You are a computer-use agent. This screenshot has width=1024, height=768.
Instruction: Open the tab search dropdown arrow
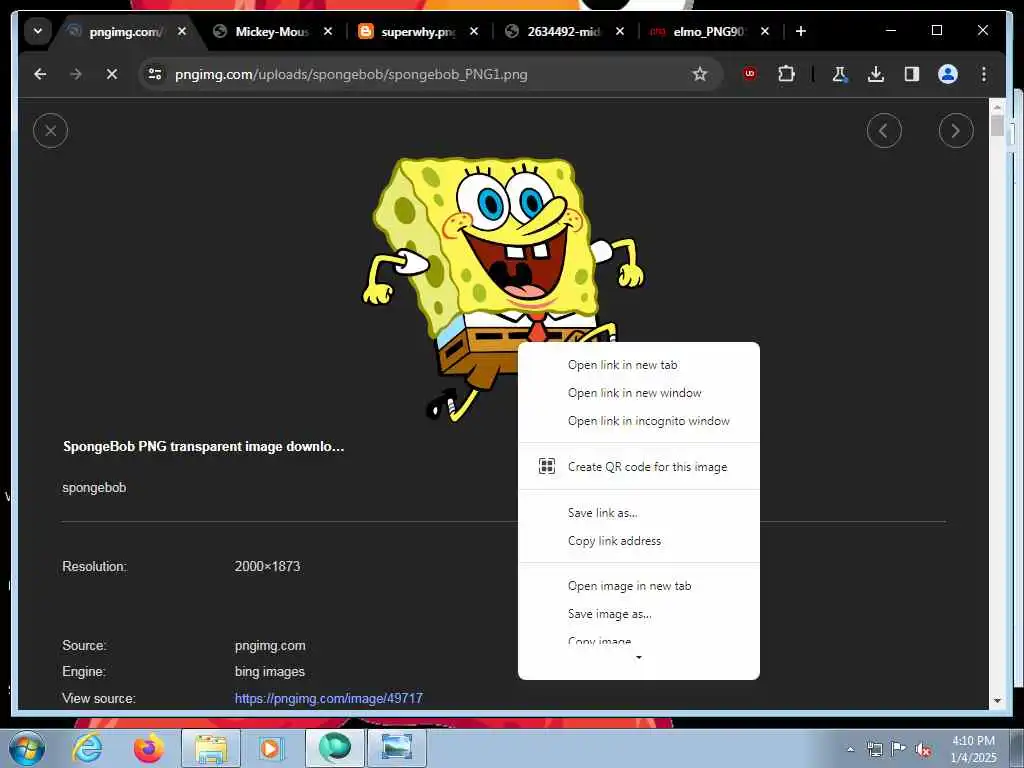click(38, 31)
